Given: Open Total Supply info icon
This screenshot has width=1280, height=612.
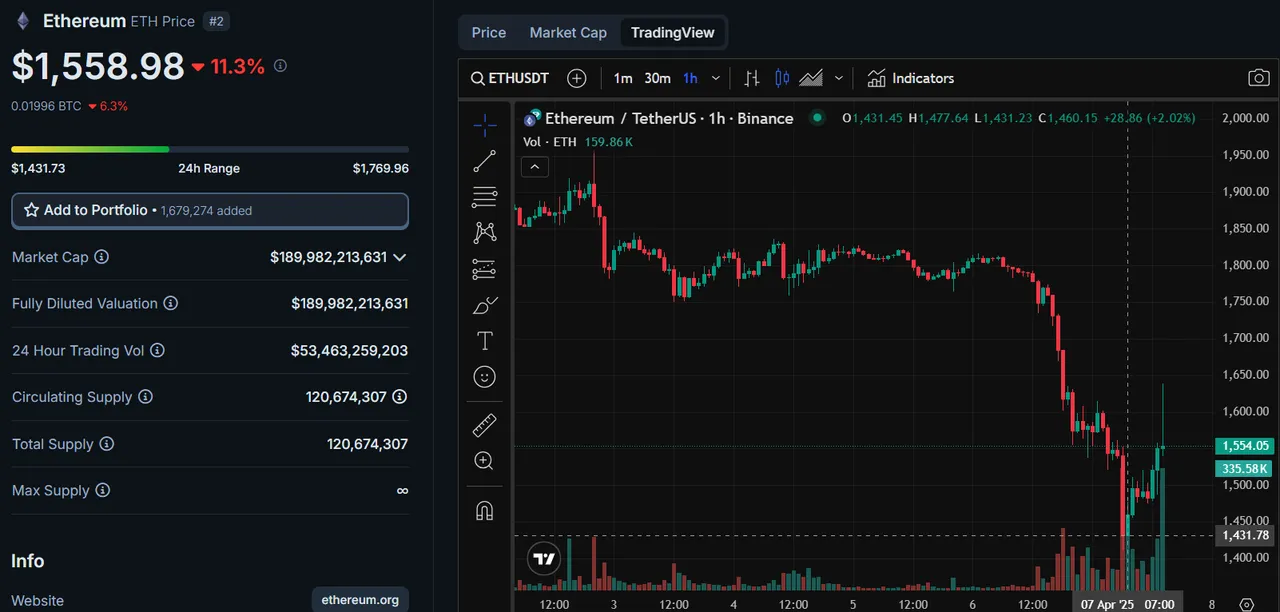Looking at the screenshot, I should (x=106, y=444).
